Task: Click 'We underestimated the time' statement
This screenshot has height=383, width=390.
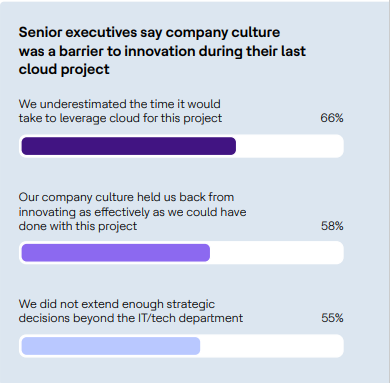Action: pos(120,111)
